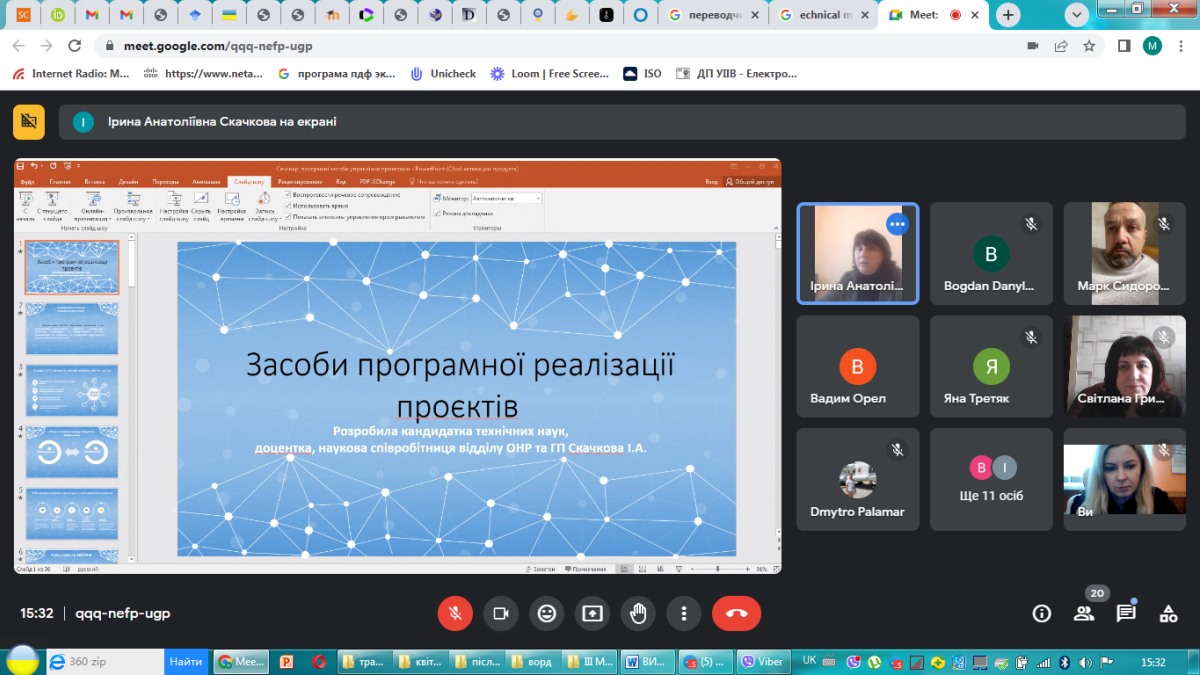Screen dimensions: 1200x675
Task: Click the Chrome tab search arrow
Action: [1077, 15]
